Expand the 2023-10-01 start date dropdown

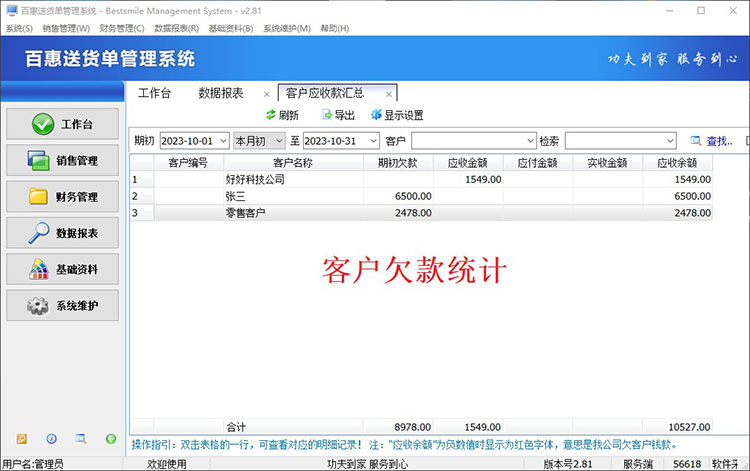223,141
